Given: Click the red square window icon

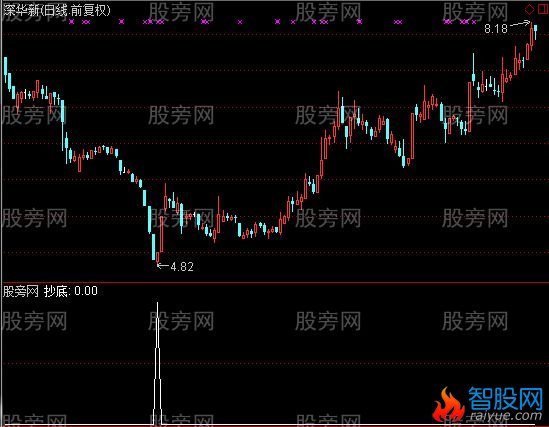Looking at the screenshot, I should click(543, 9).
